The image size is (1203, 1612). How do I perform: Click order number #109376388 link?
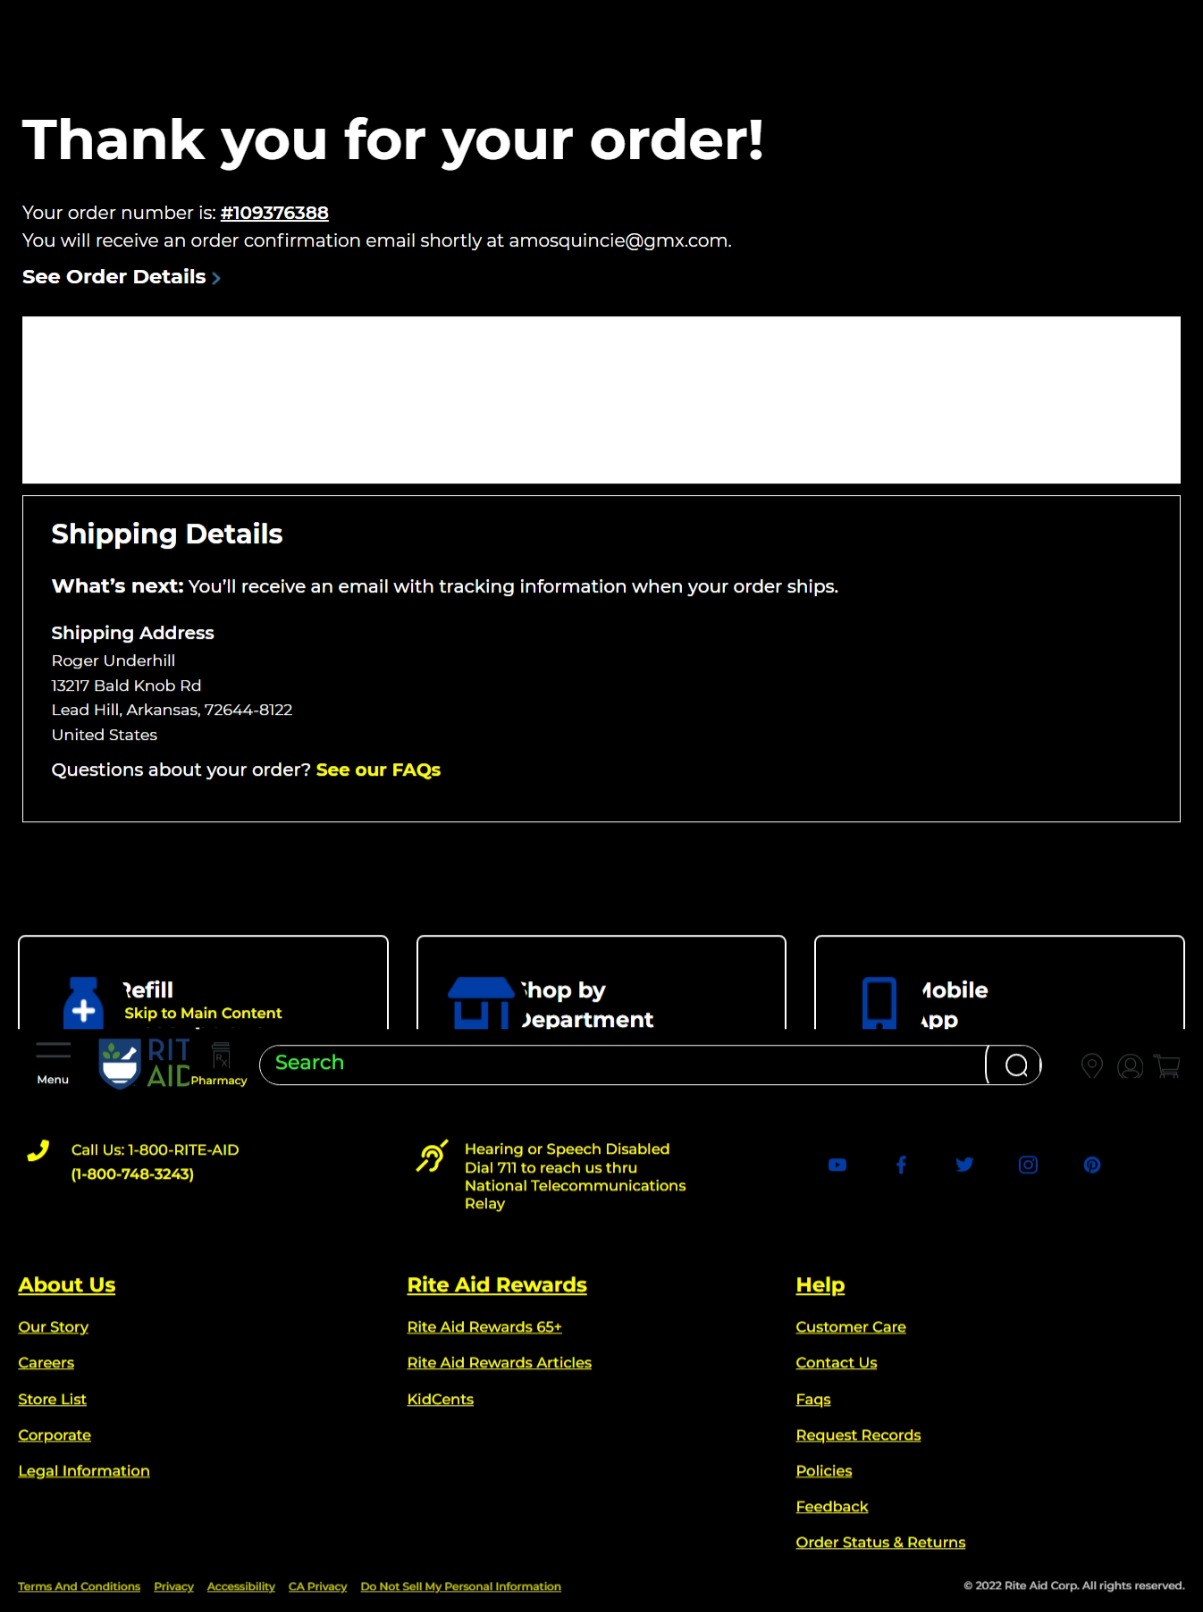(x=274, y=213)
